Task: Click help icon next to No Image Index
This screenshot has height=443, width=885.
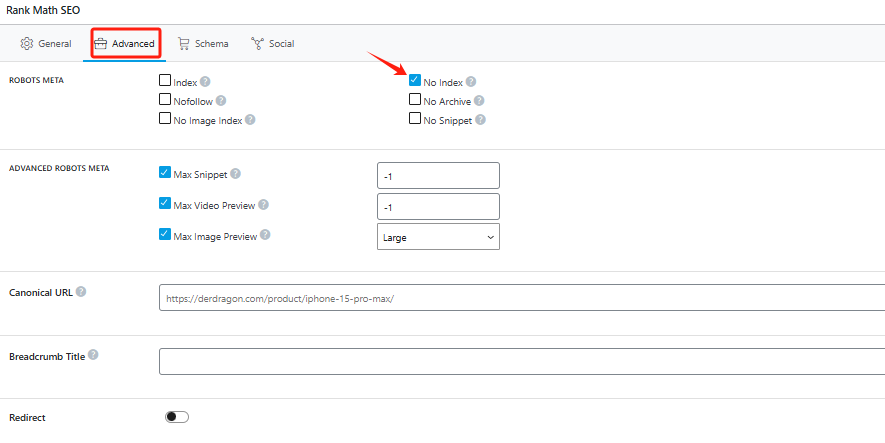Action: (x=250, y=120)
